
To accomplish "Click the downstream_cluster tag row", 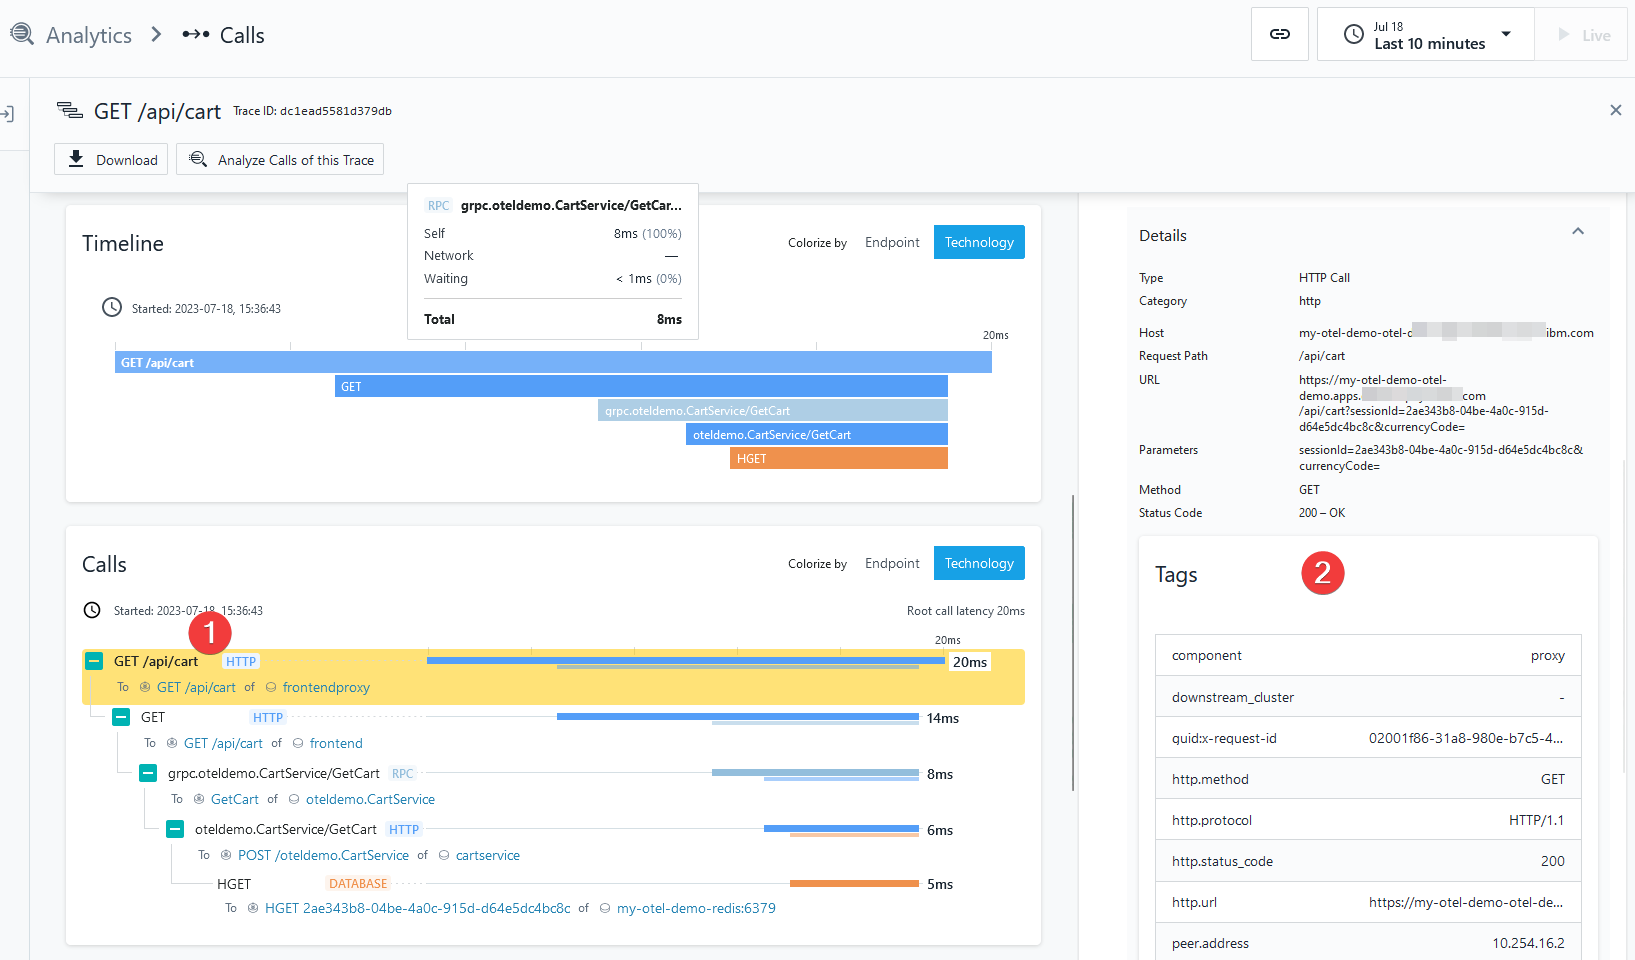I will pyautogui.click(x=1368, y=697).
